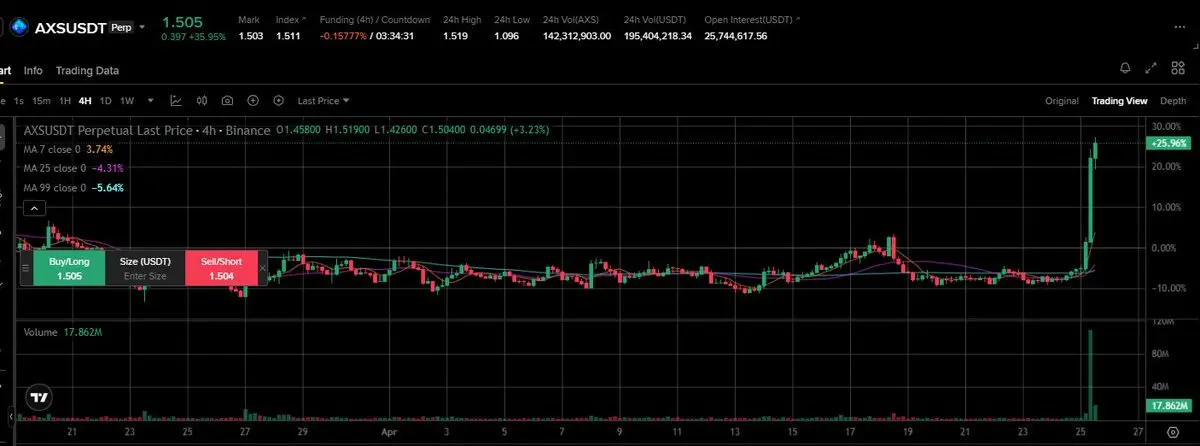This screenshot has width=1200, height=446.
Task: Open the AXSUSDT pair selector dropdown
Action: (143, 27)
